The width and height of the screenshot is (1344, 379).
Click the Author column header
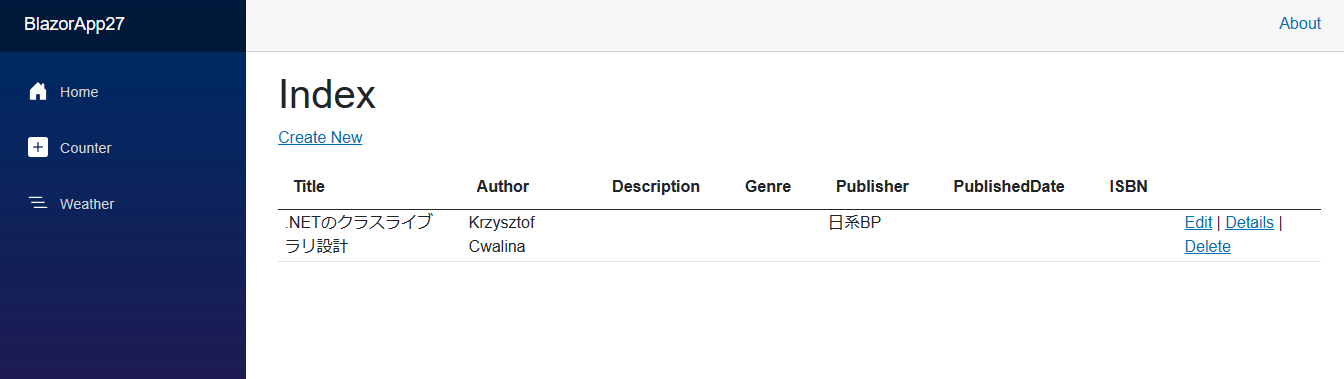502,186
